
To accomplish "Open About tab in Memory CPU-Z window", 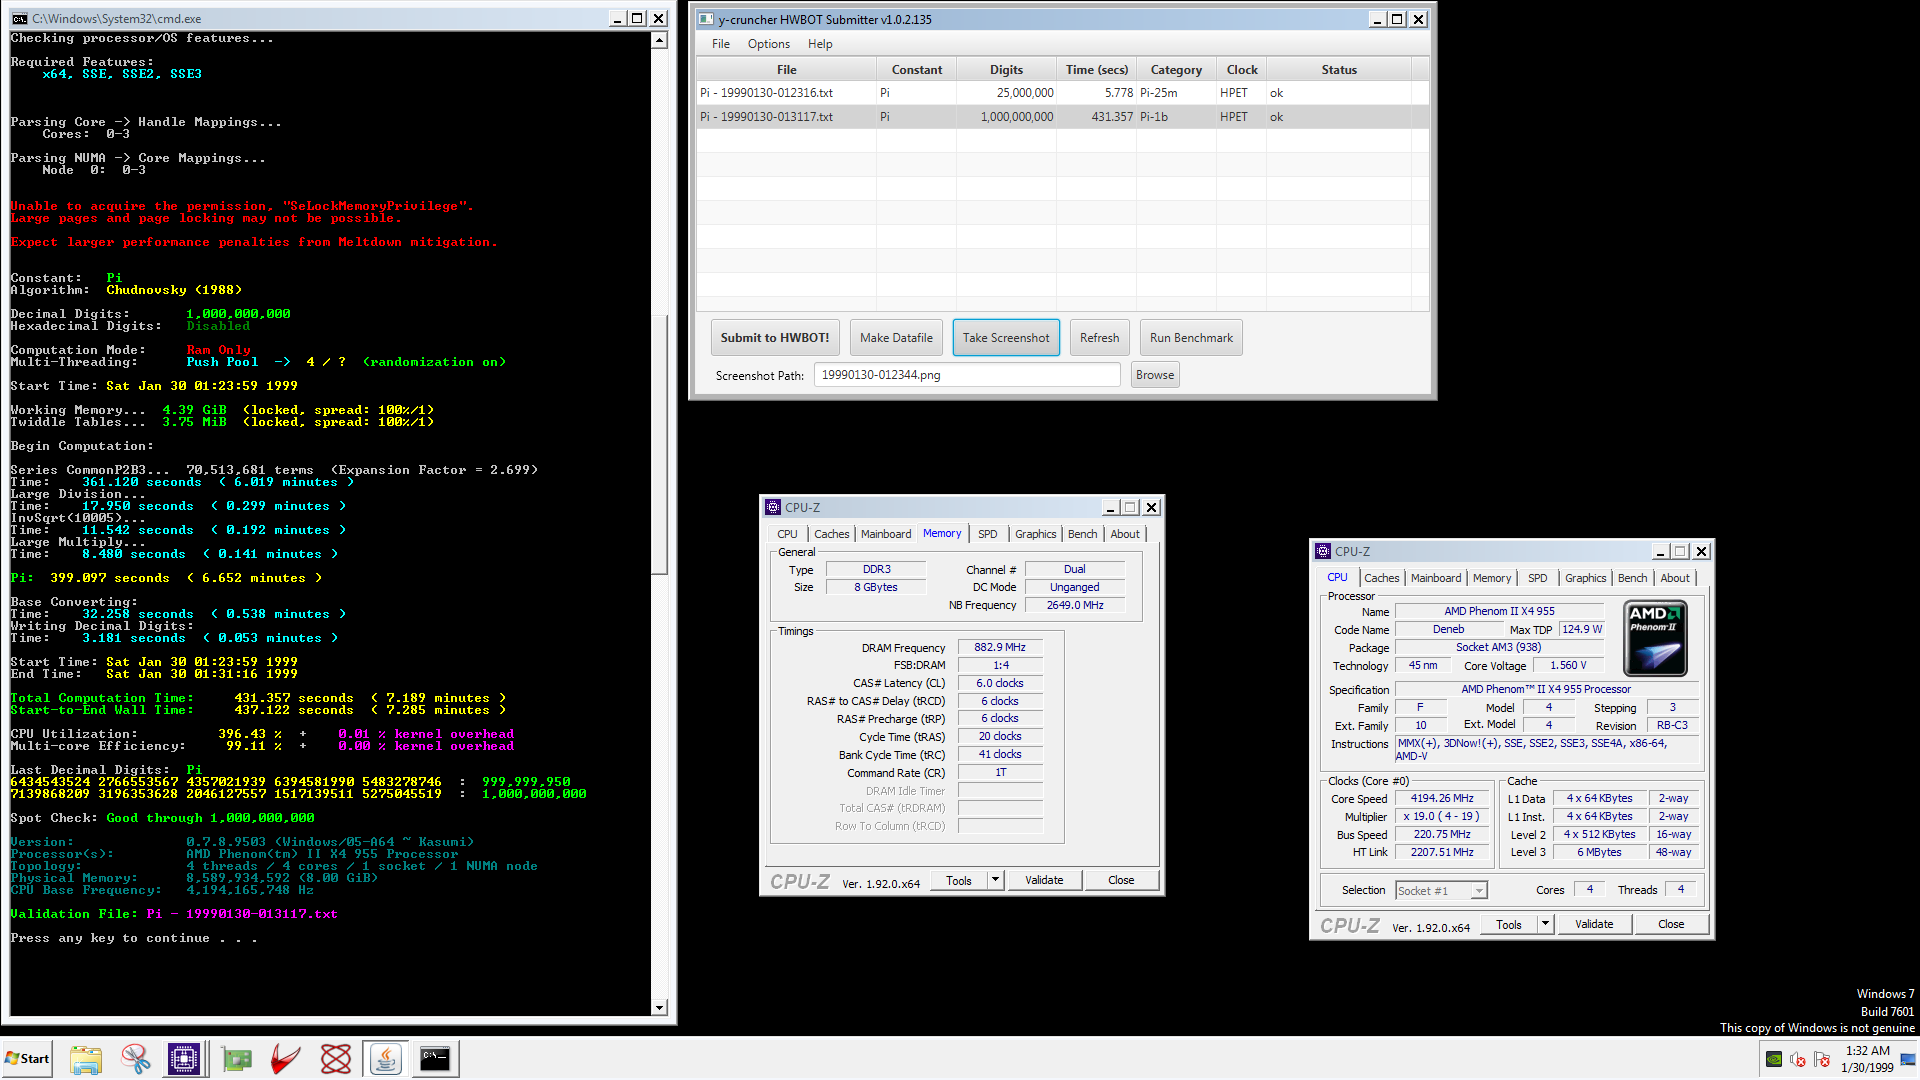I will (1125, 534).
